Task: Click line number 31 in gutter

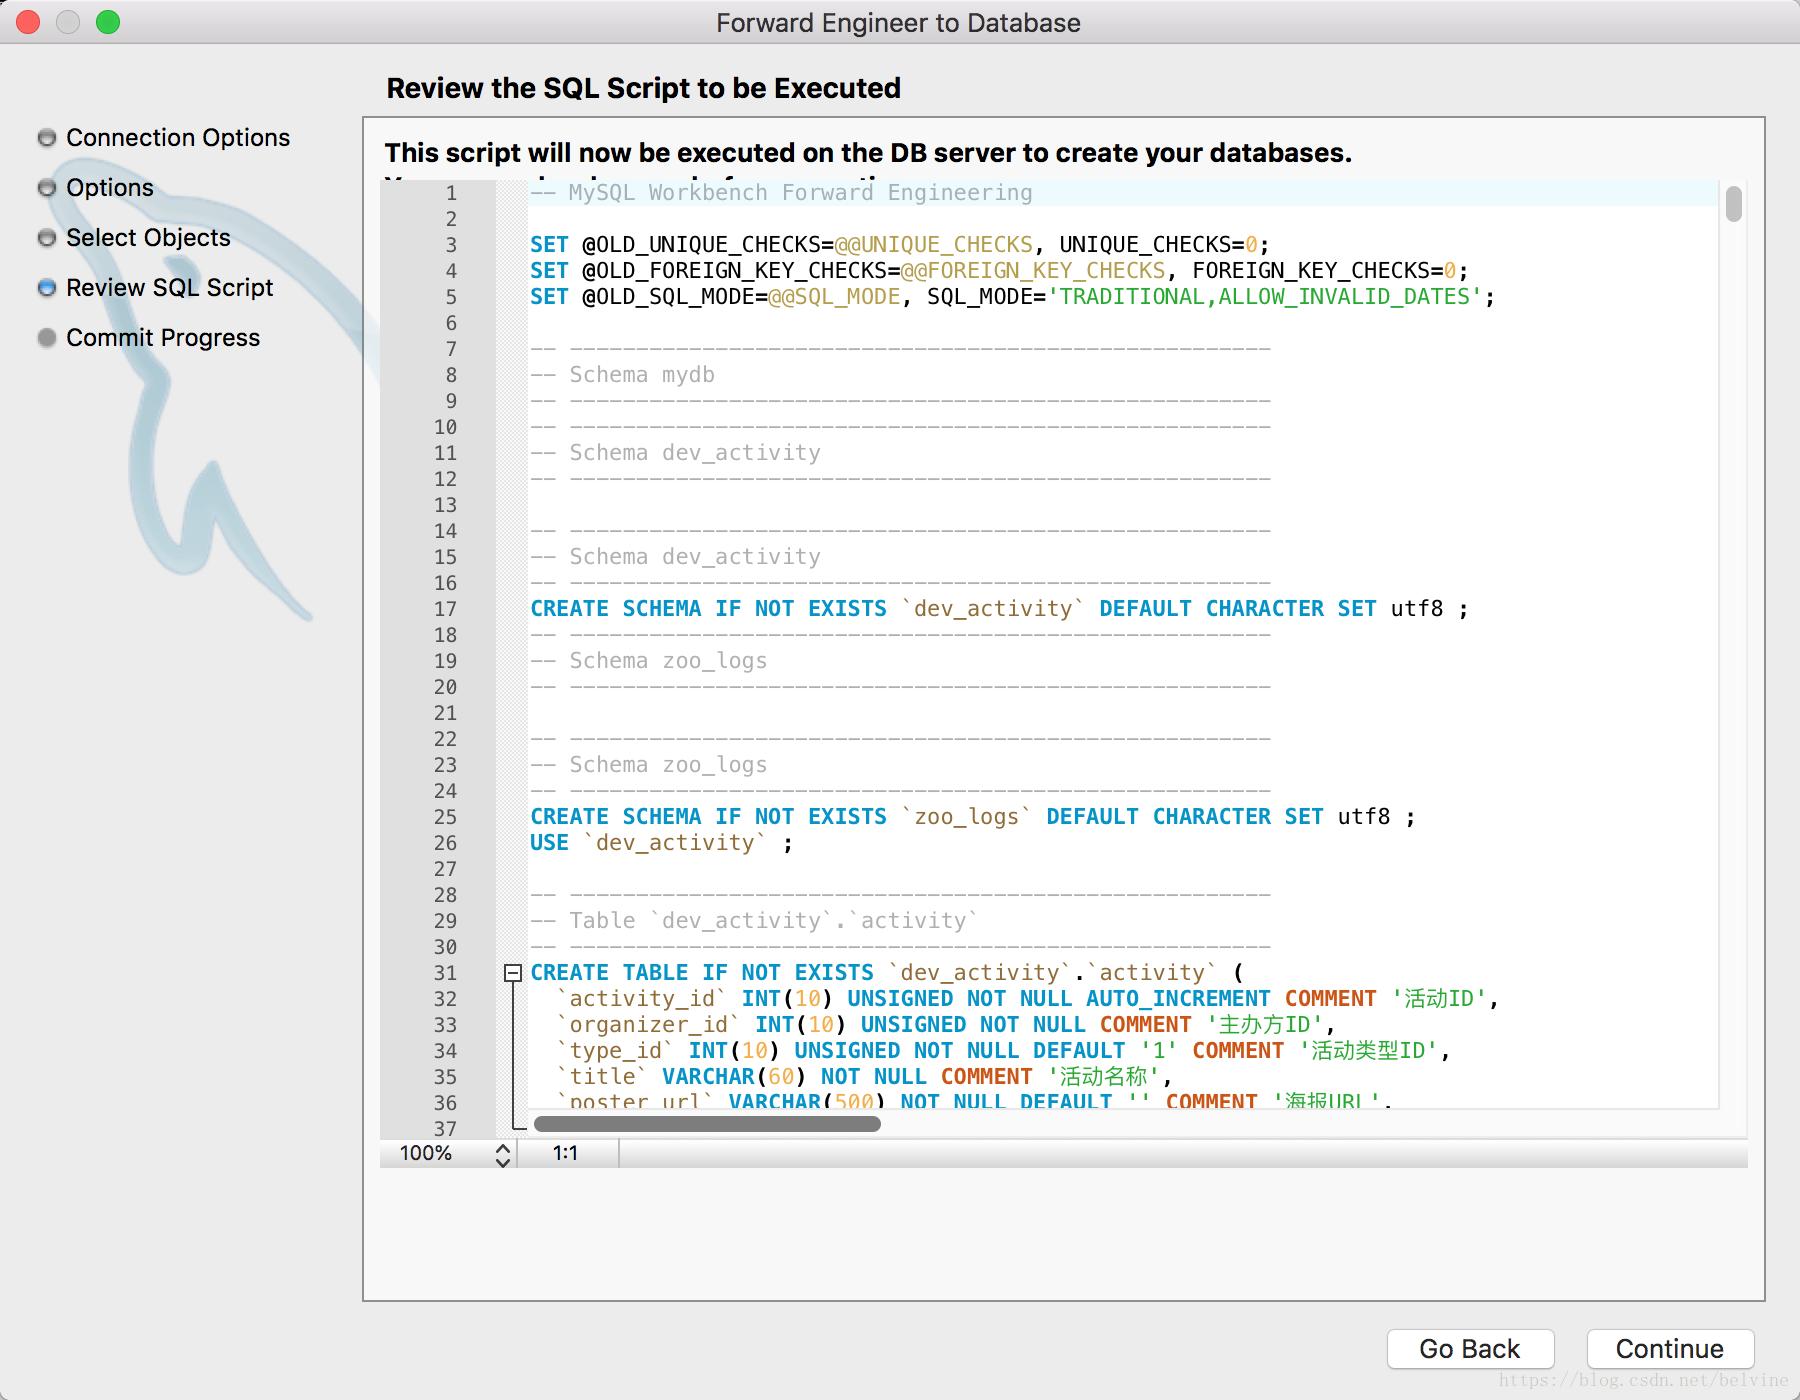Action: (x=445, y=972)
